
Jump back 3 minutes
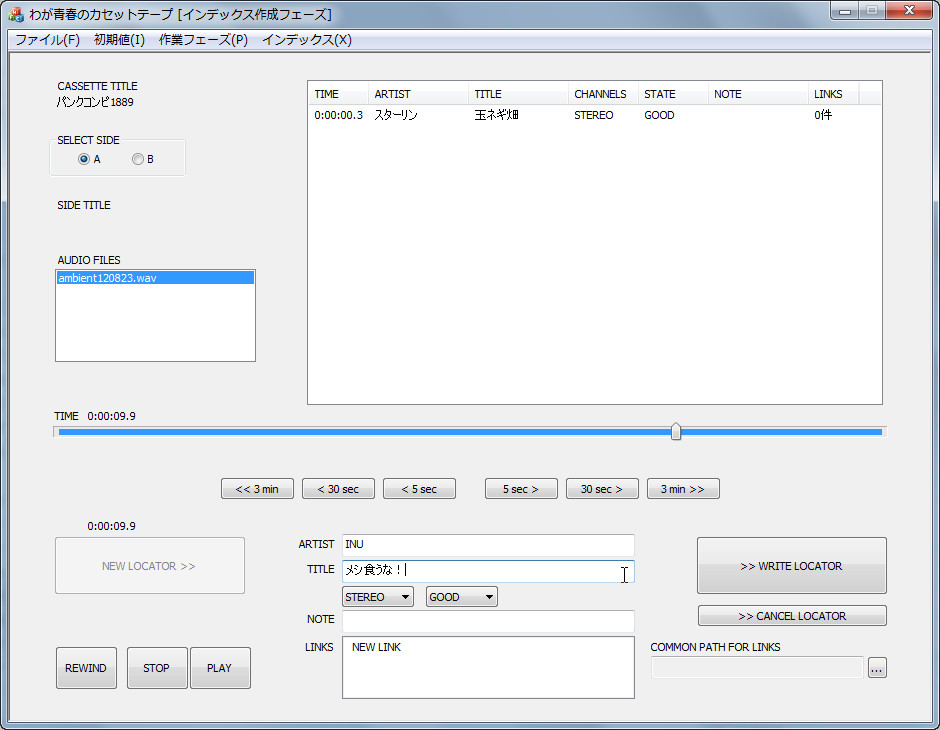257,488
